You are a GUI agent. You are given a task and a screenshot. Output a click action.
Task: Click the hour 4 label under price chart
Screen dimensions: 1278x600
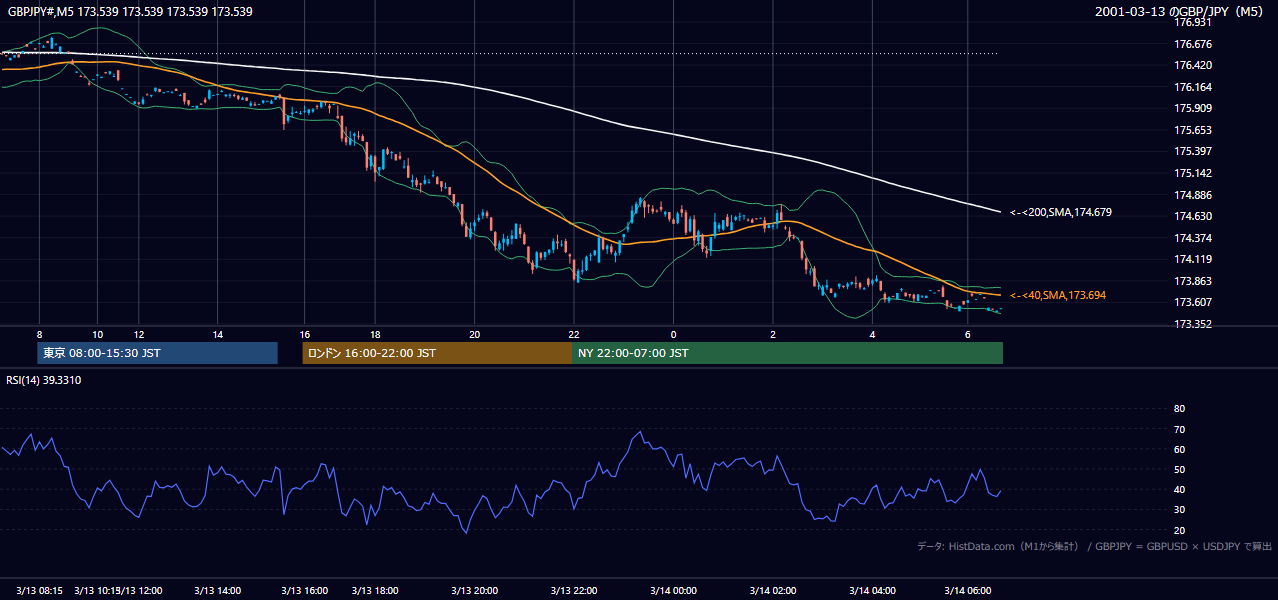[x=872, y=334]
